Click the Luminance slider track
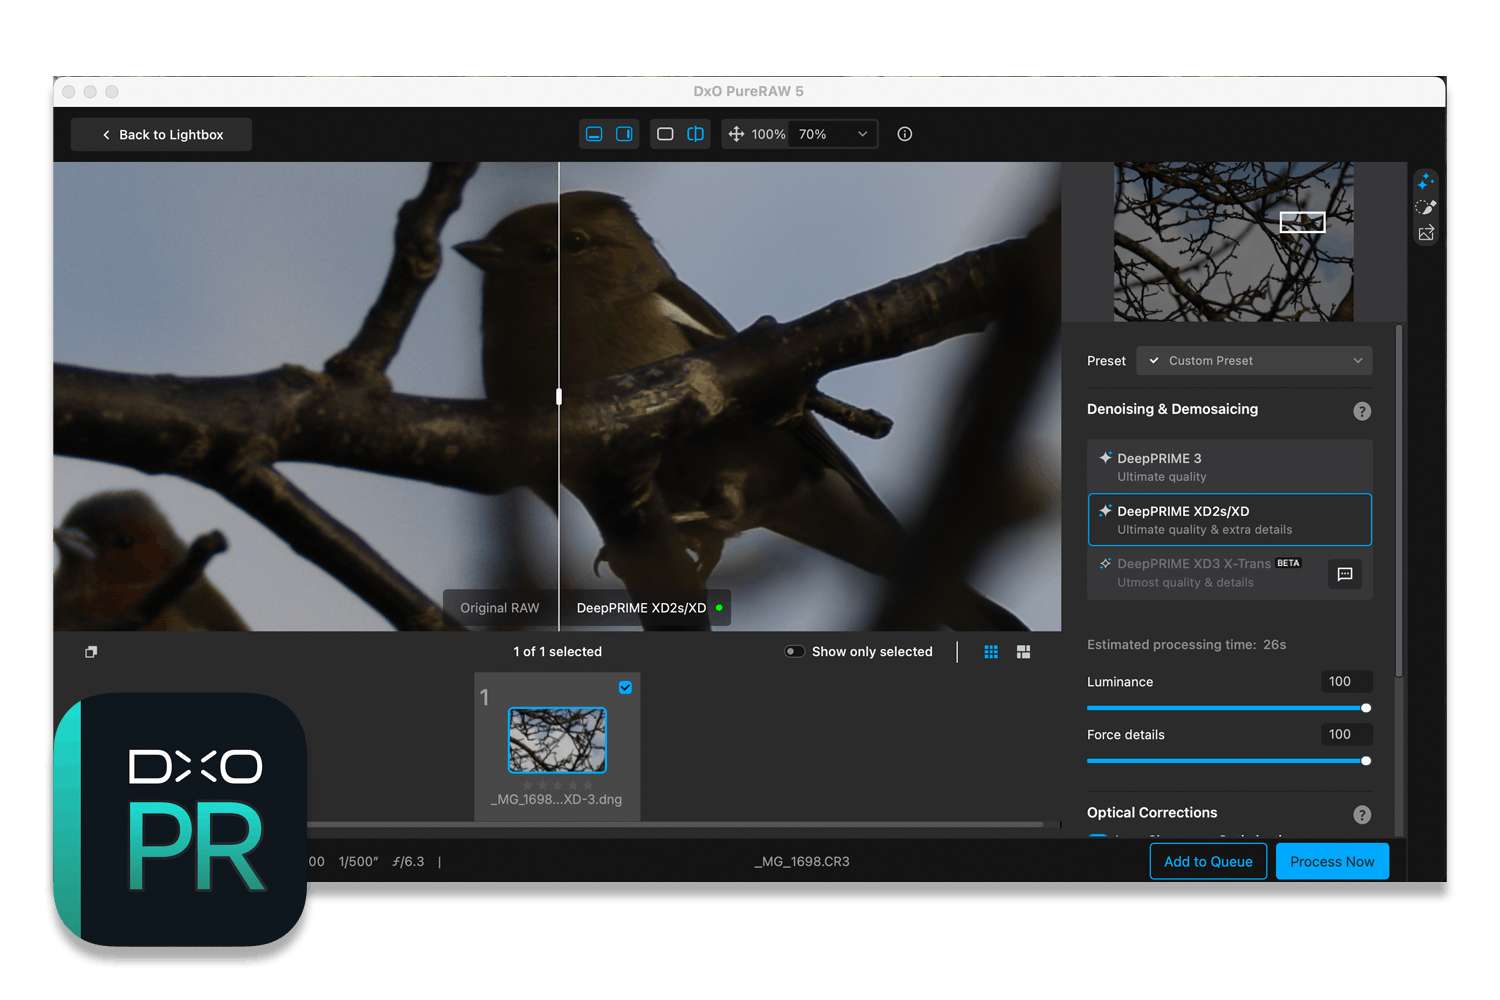Image resolution: width=1500 pixels, height=1000 pixels. [x=1229, y=708]
